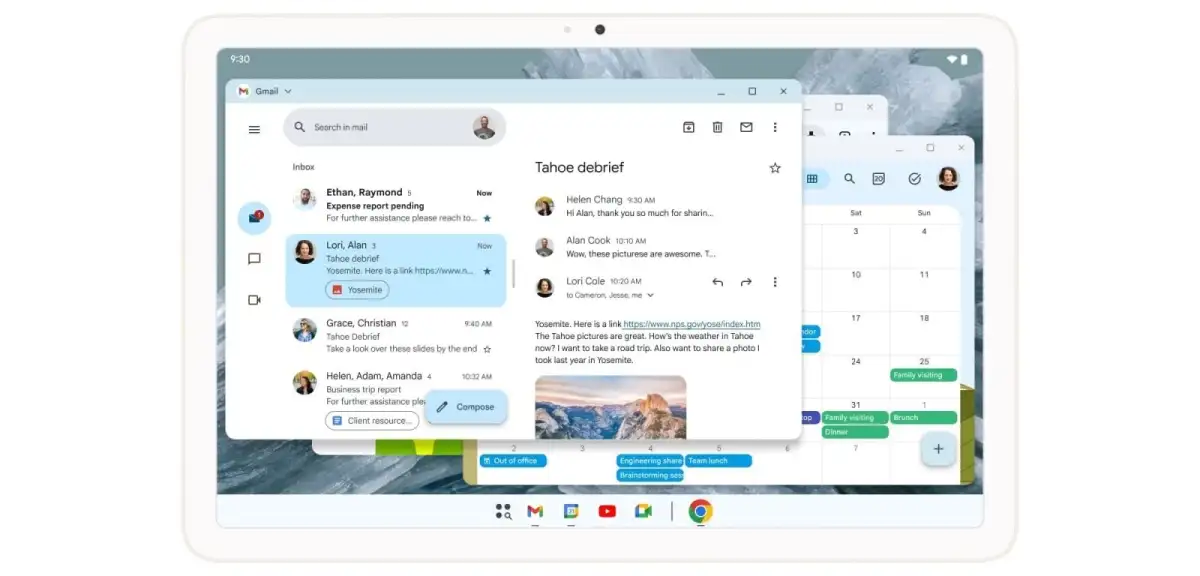Launch Gmail from the taskbar

535,512
